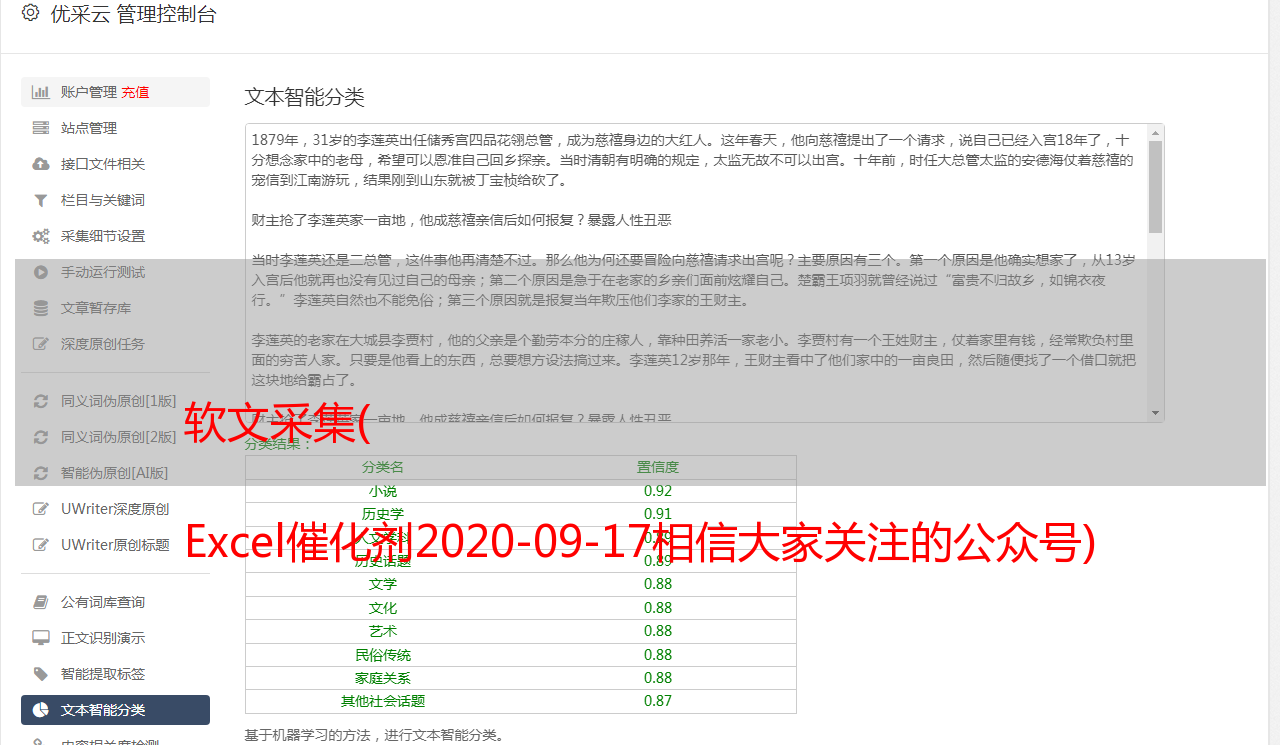This screenshot has height=745, width=1280.
Task: Select the 文学 category cell
Action: [383, 584]
